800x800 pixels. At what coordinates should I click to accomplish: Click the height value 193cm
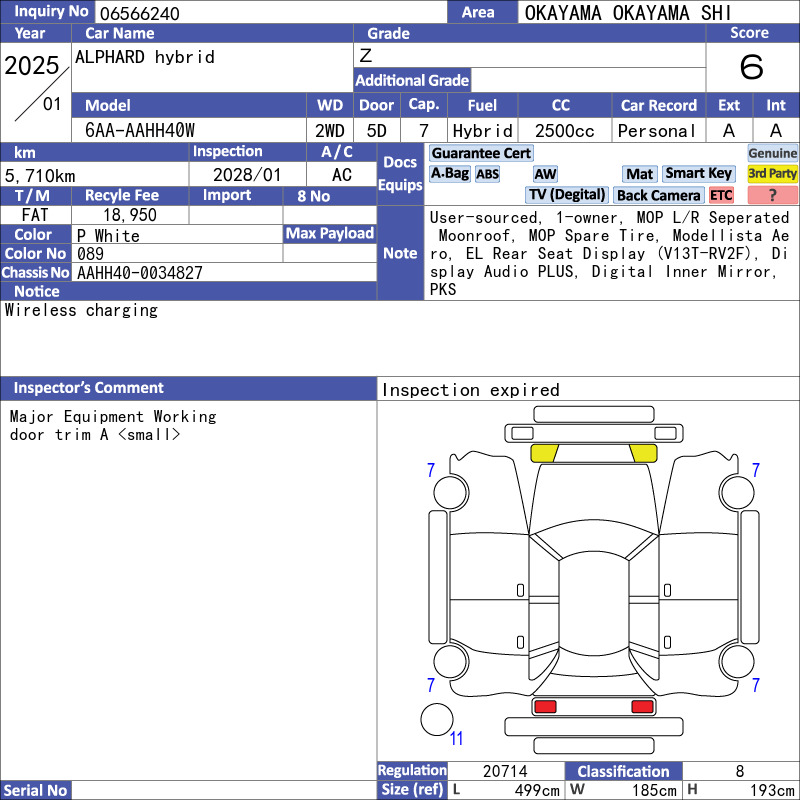(772, 790)
